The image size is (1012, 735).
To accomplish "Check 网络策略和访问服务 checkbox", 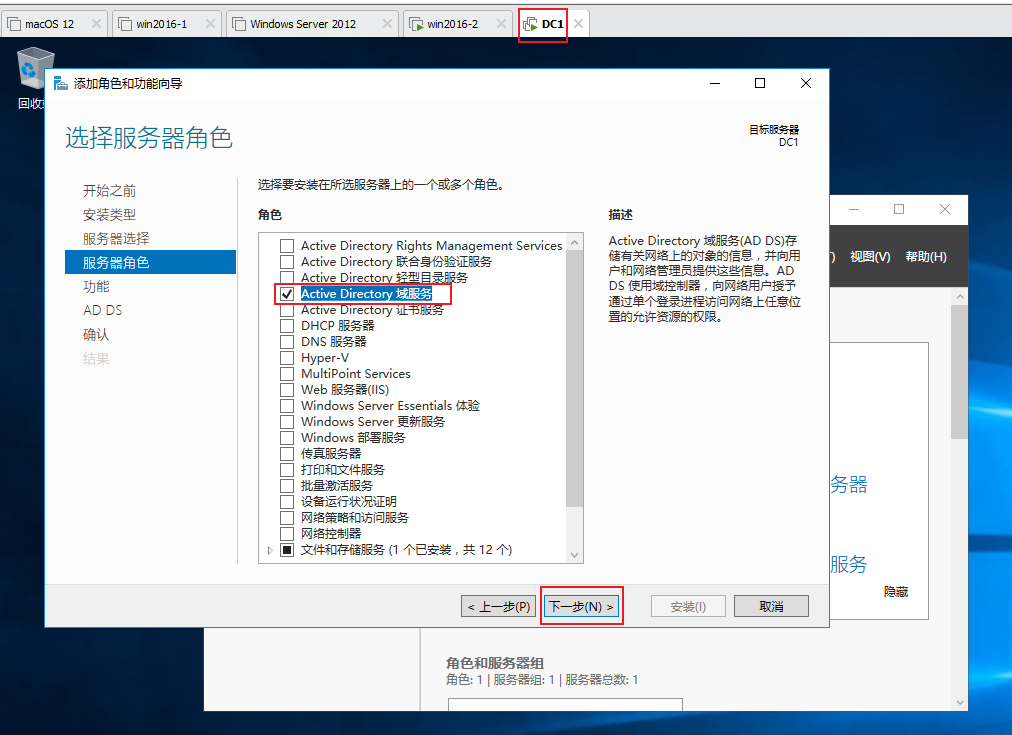I will [287, 518].
